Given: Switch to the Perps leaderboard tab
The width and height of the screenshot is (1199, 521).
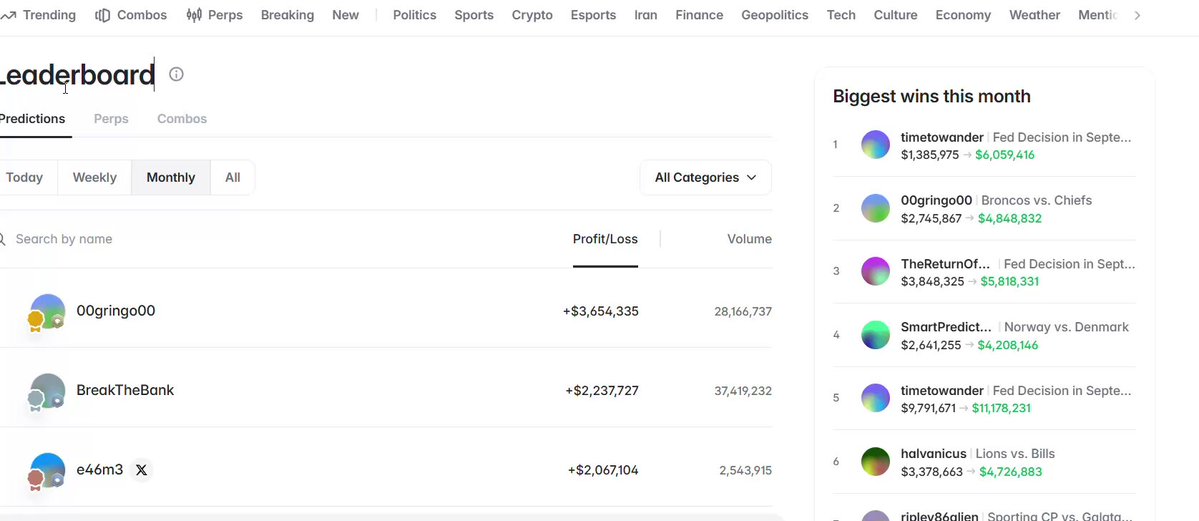Looking at the screenshot, I should click(x=111, y=119).
